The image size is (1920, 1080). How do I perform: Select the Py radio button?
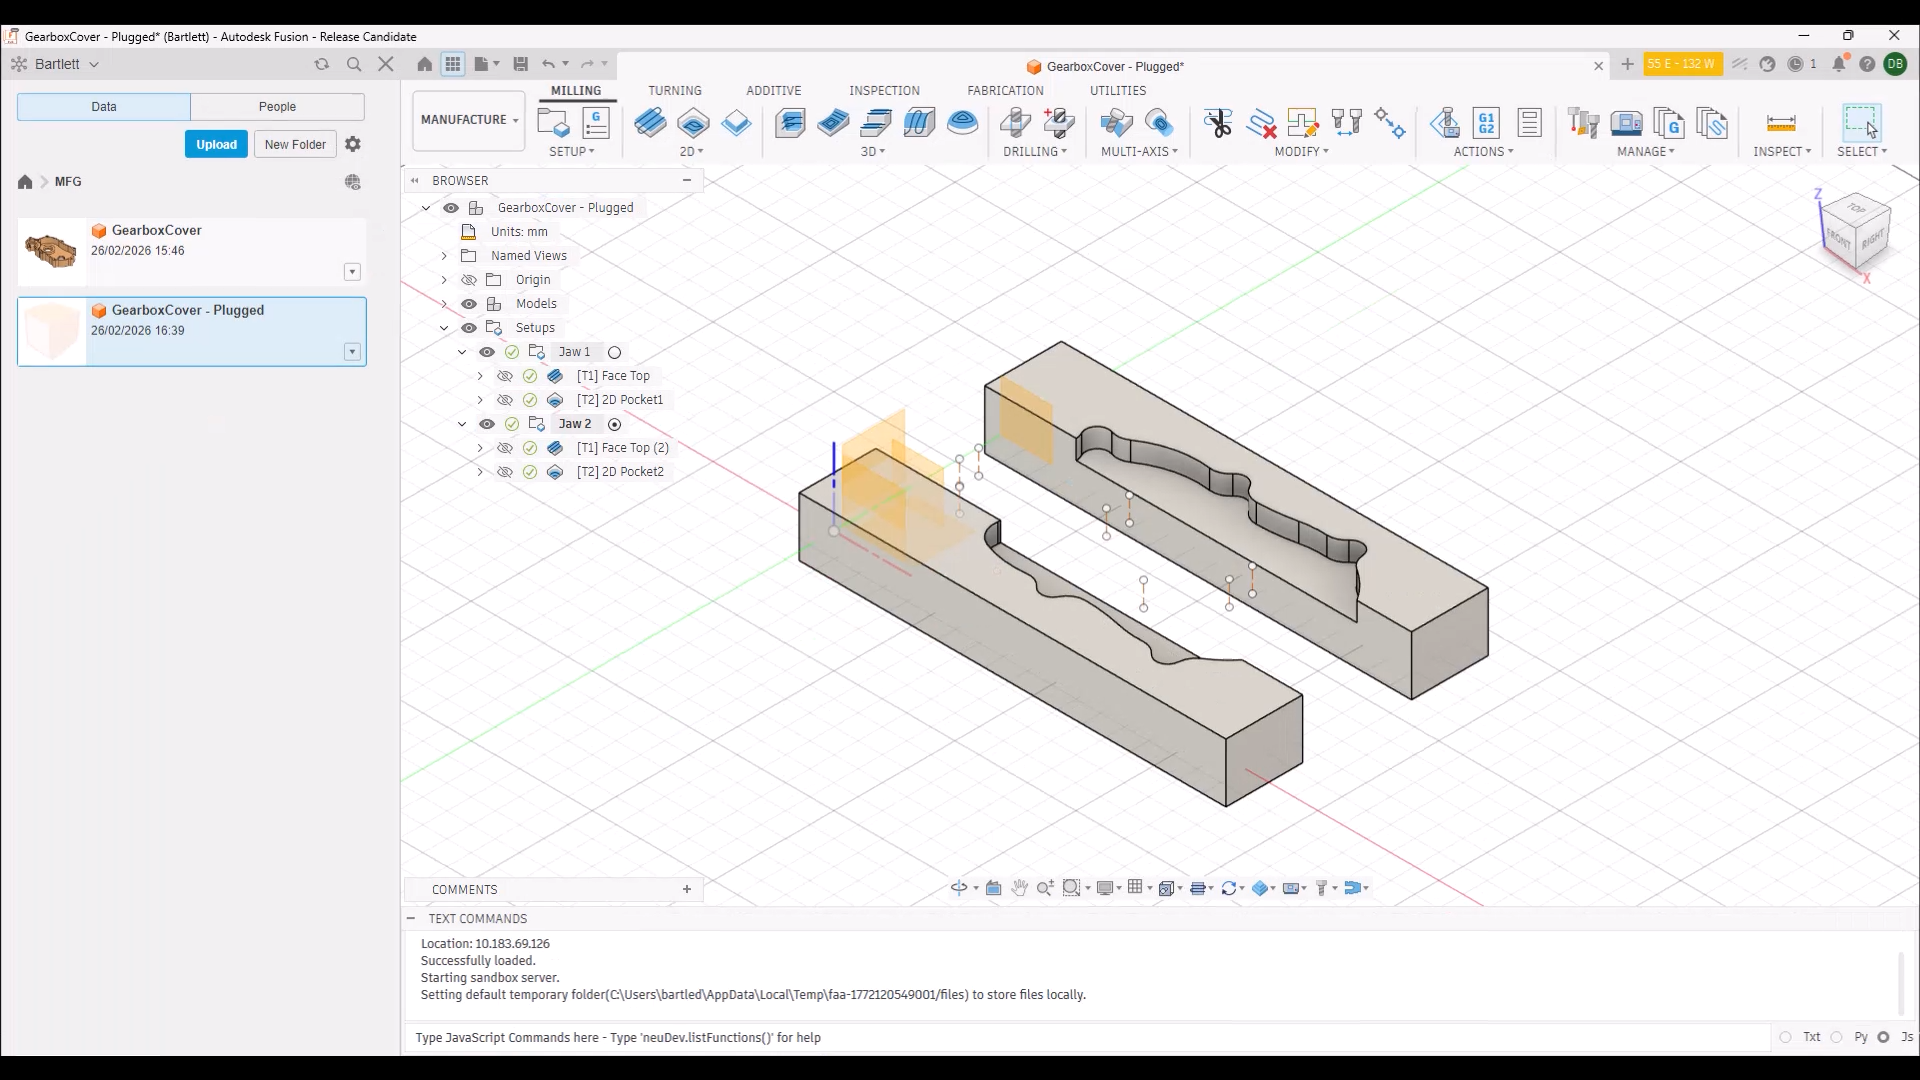click(x=1837, y=1037)
